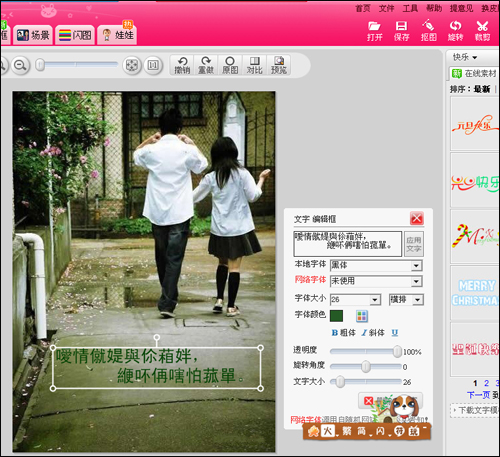The image size is (500, 457).
Task: Click the 简 simplified Chinese IME button
Action: pos(362,431)
